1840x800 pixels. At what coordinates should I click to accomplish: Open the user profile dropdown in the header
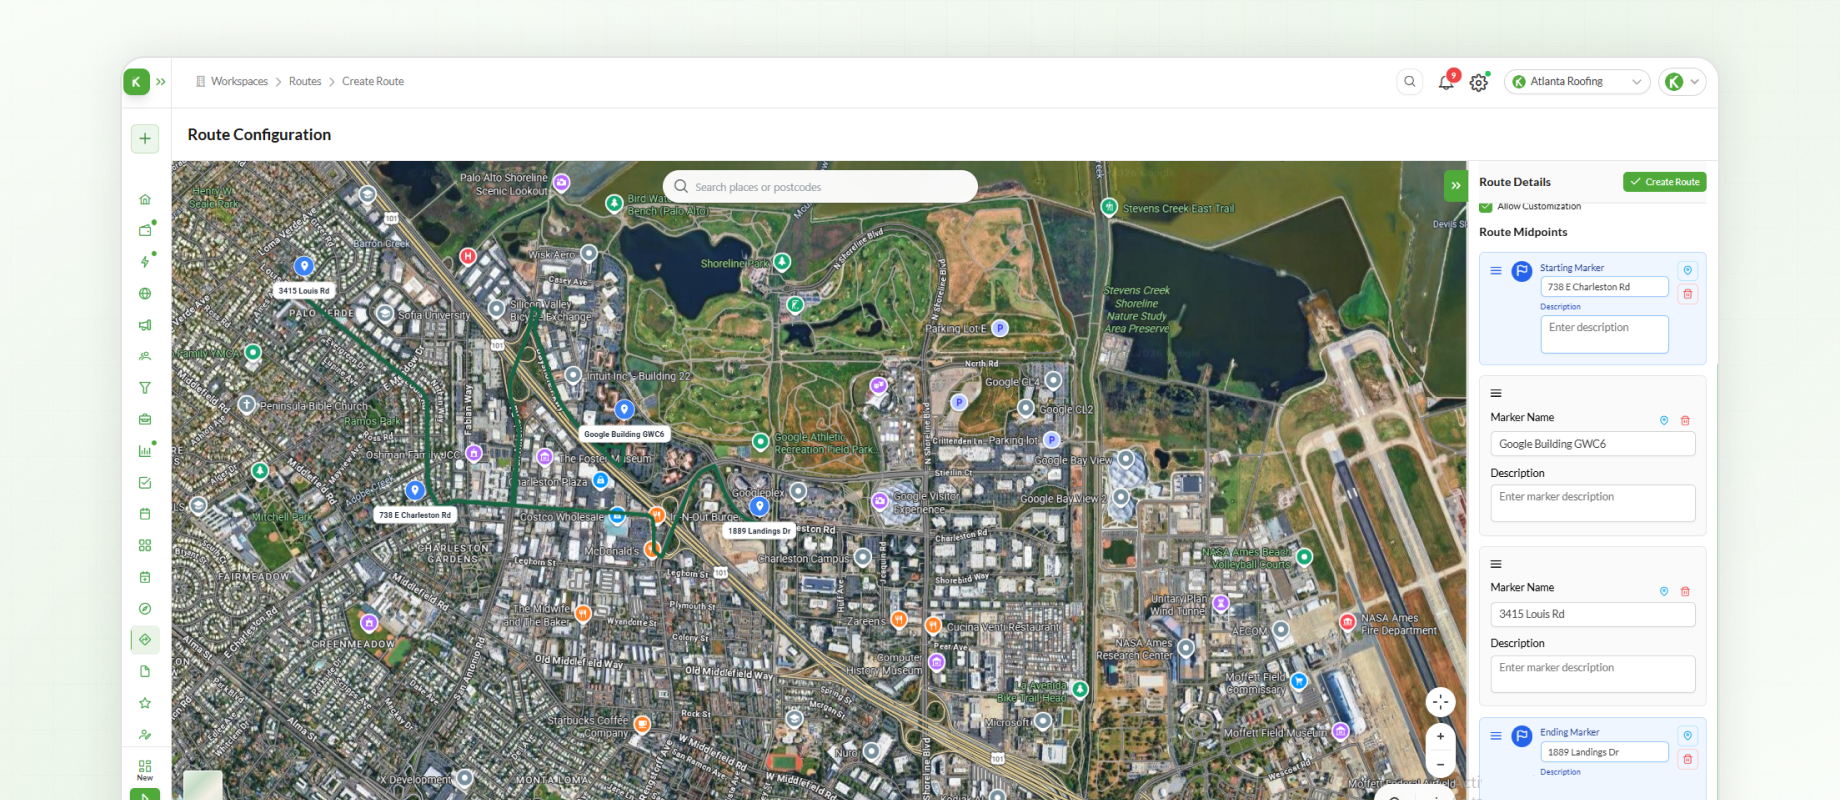1683,82
